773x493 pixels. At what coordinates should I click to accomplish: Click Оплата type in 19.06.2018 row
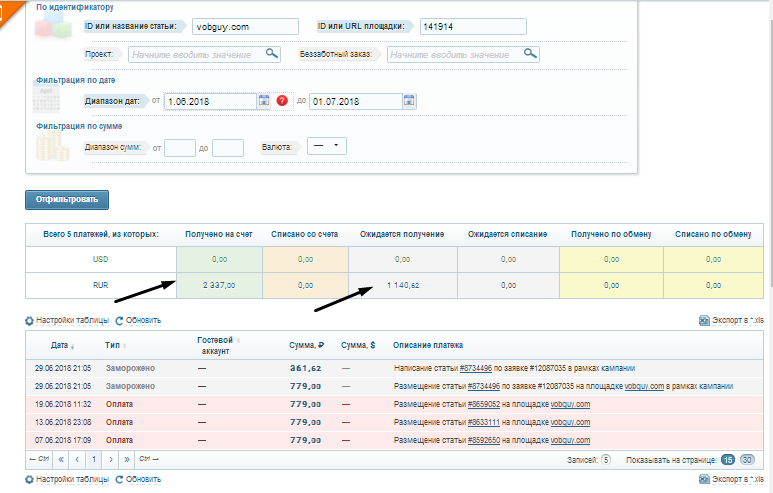pos(119,404)
